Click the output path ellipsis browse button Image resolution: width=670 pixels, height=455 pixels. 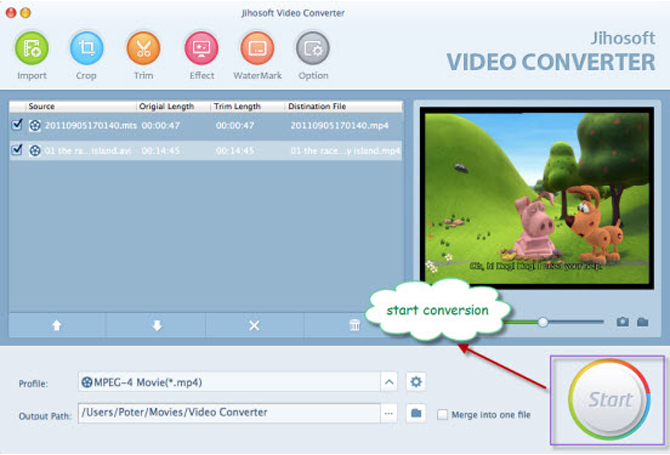pos(388,412)
